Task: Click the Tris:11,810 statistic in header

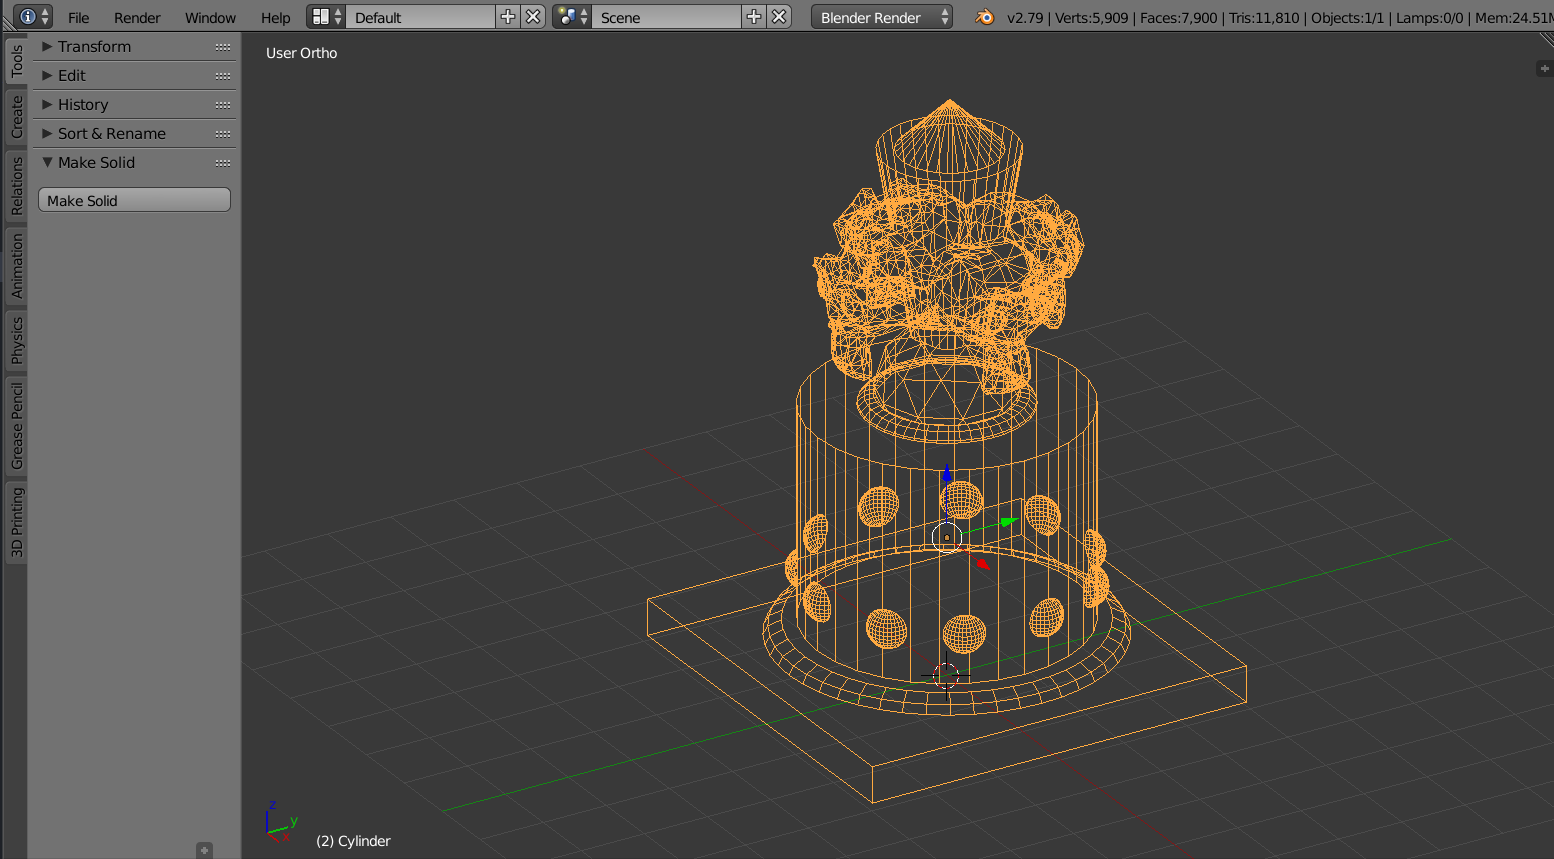Action: click(x=1264, y=18)
